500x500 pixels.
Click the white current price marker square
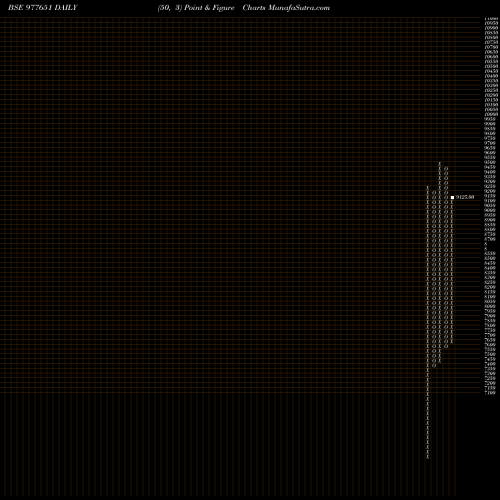point(452,197)
